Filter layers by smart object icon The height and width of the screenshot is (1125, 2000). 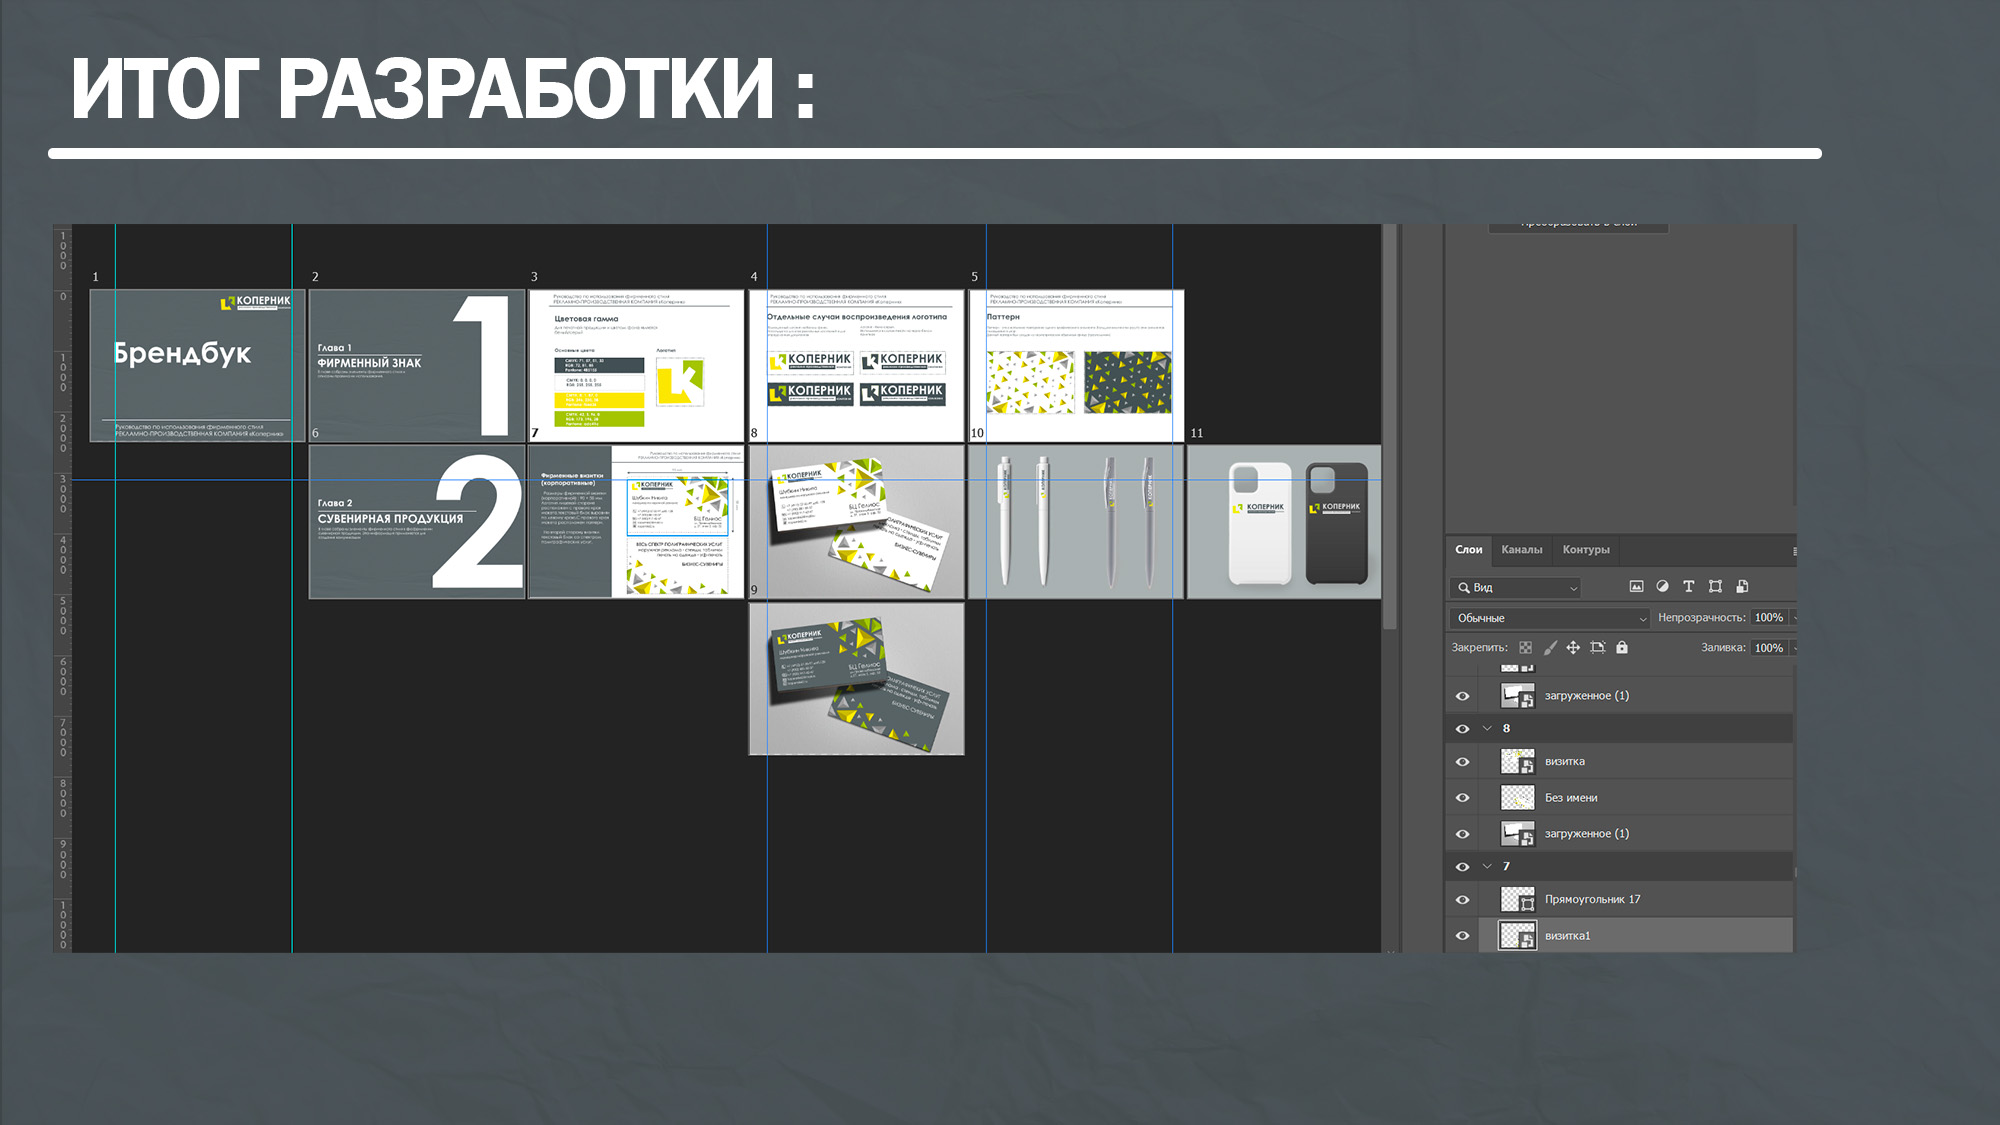click(1742, 587)
